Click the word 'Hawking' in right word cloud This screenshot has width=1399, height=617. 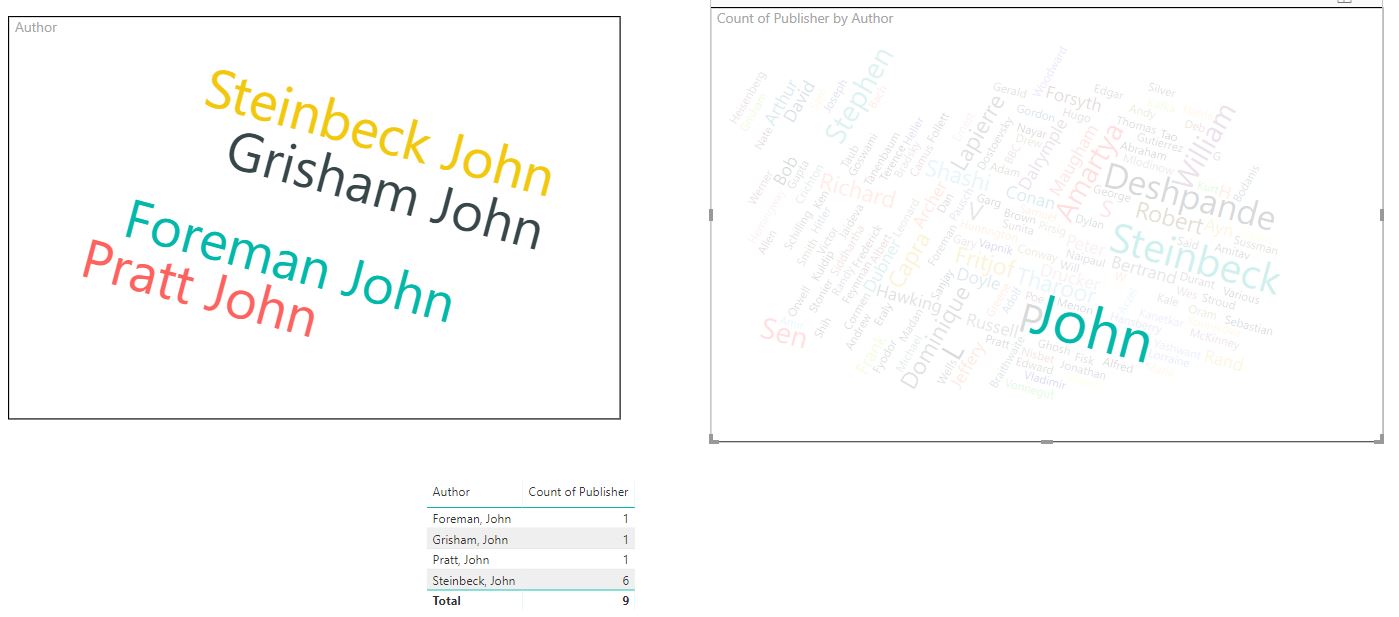(x=909, y=296)
